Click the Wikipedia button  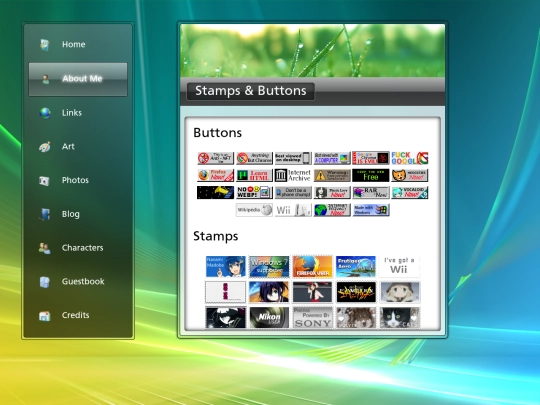(x=254, y=210)
